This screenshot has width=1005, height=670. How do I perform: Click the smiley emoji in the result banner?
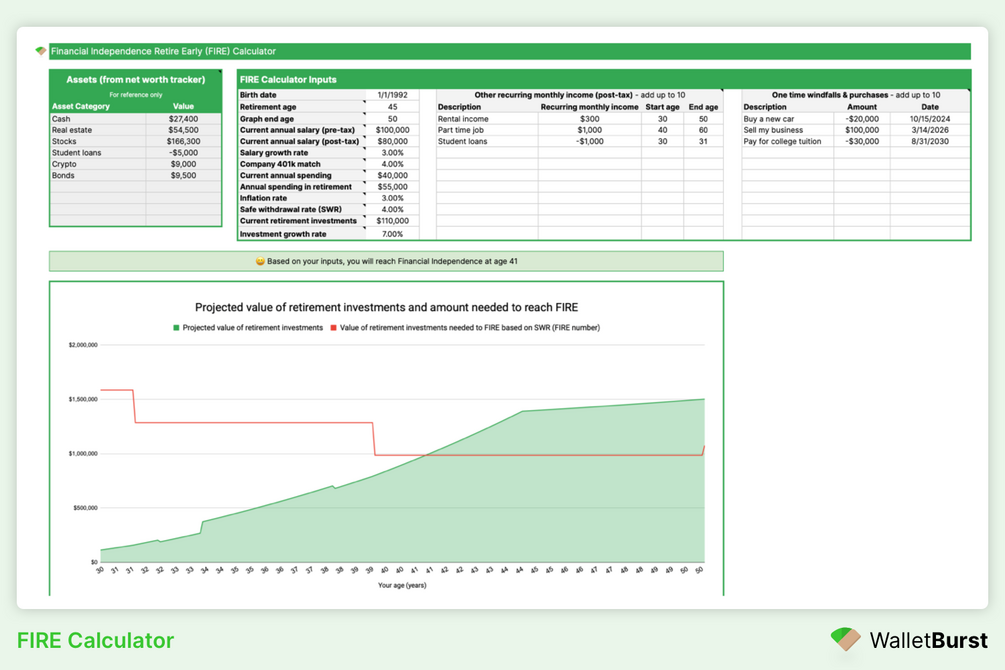(260, 262)
